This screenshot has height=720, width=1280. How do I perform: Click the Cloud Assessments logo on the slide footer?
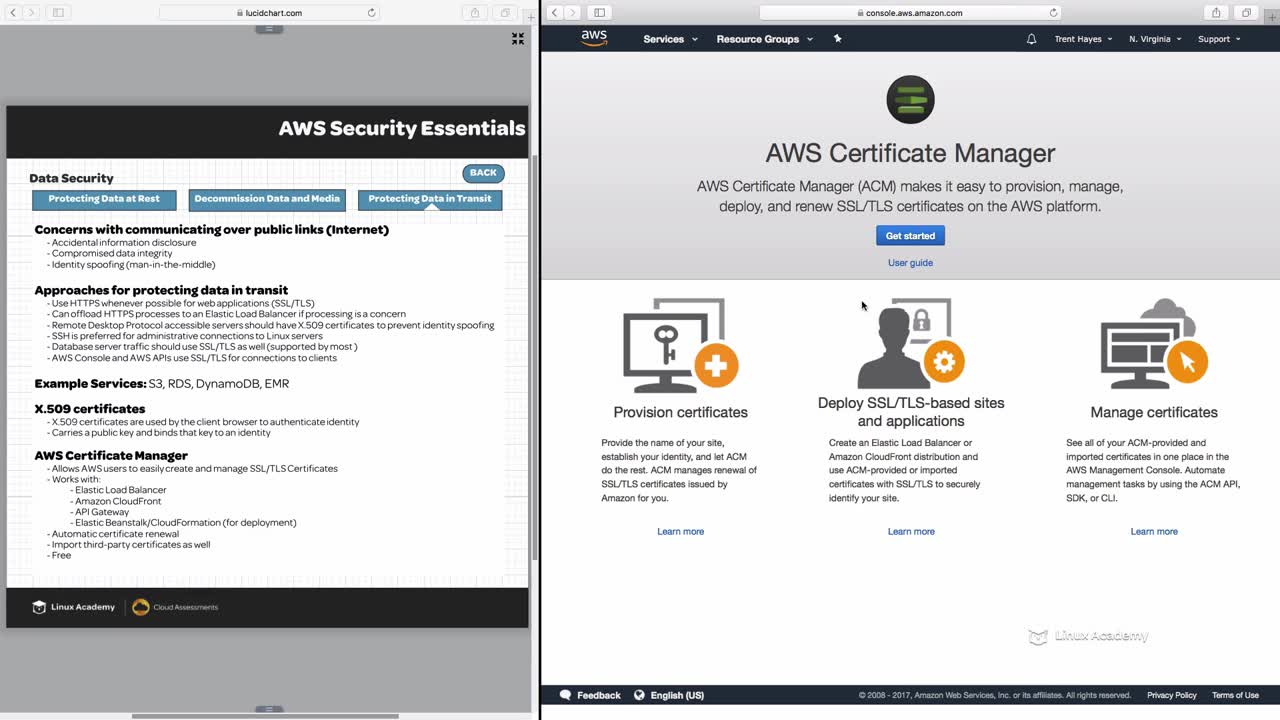point(175,607)
